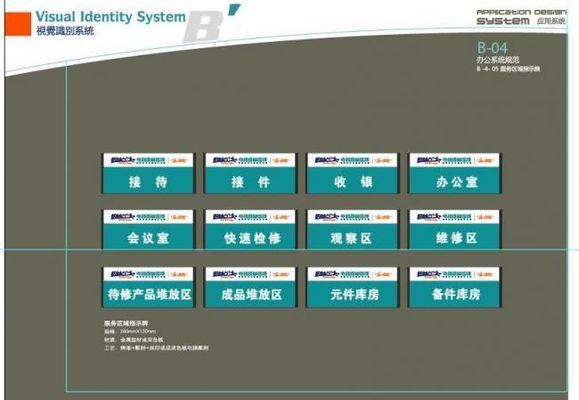Click the 待修产品堆放区 sign card
The height and width of the screenshot is (400, 579).
tap(148, 287)
